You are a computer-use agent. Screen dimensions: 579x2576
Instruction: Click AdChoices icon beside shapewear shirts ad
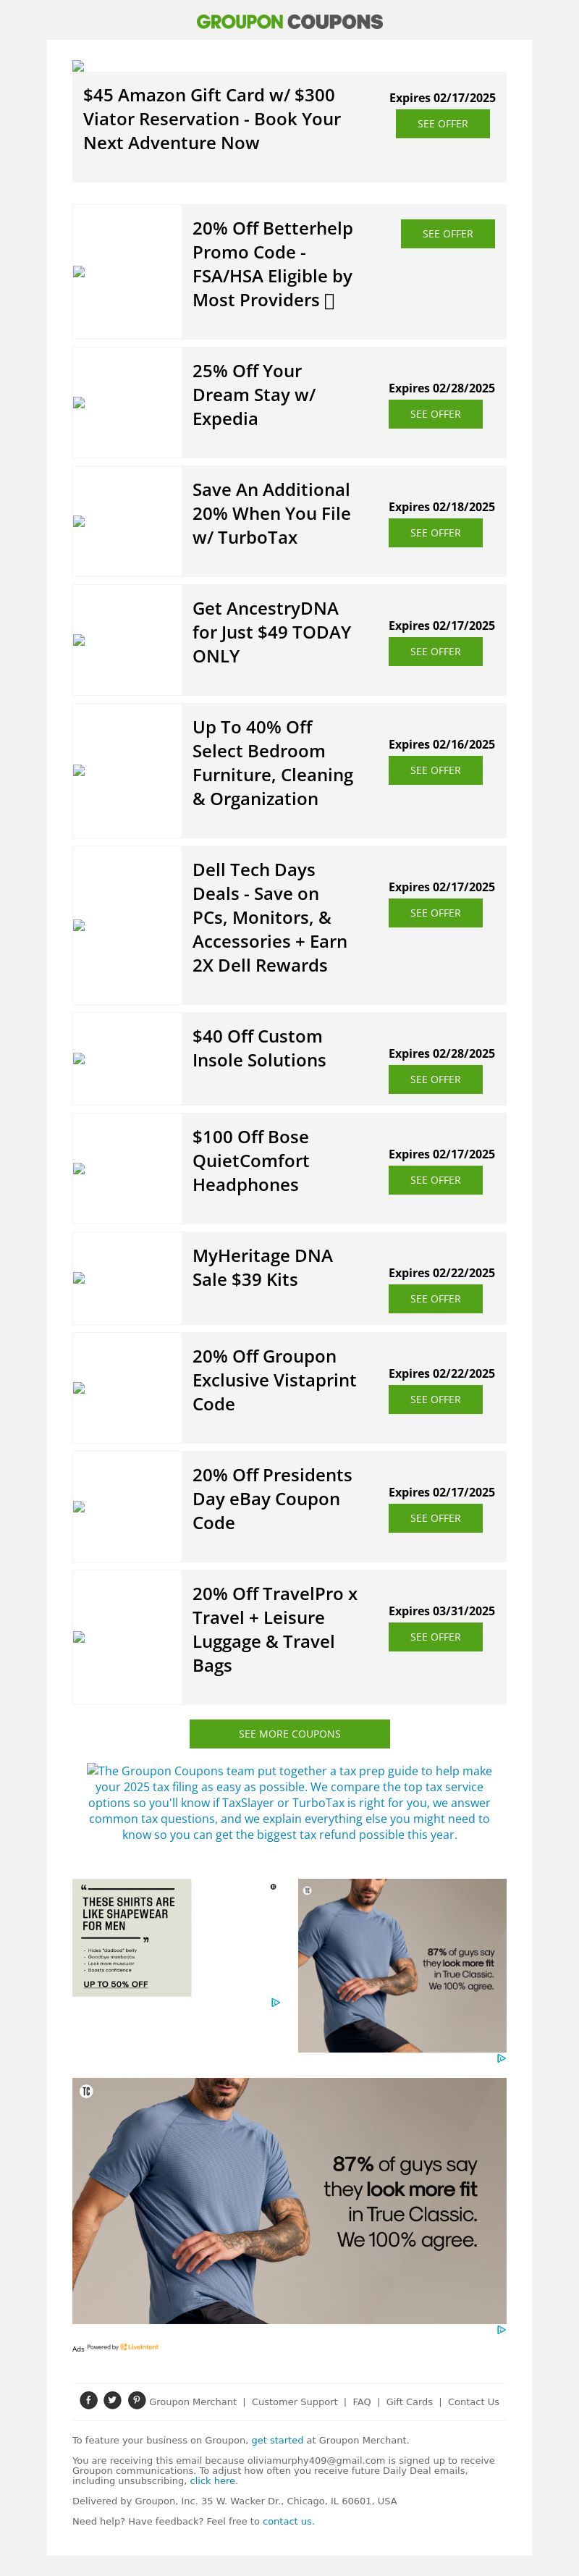coord(276,2003)
